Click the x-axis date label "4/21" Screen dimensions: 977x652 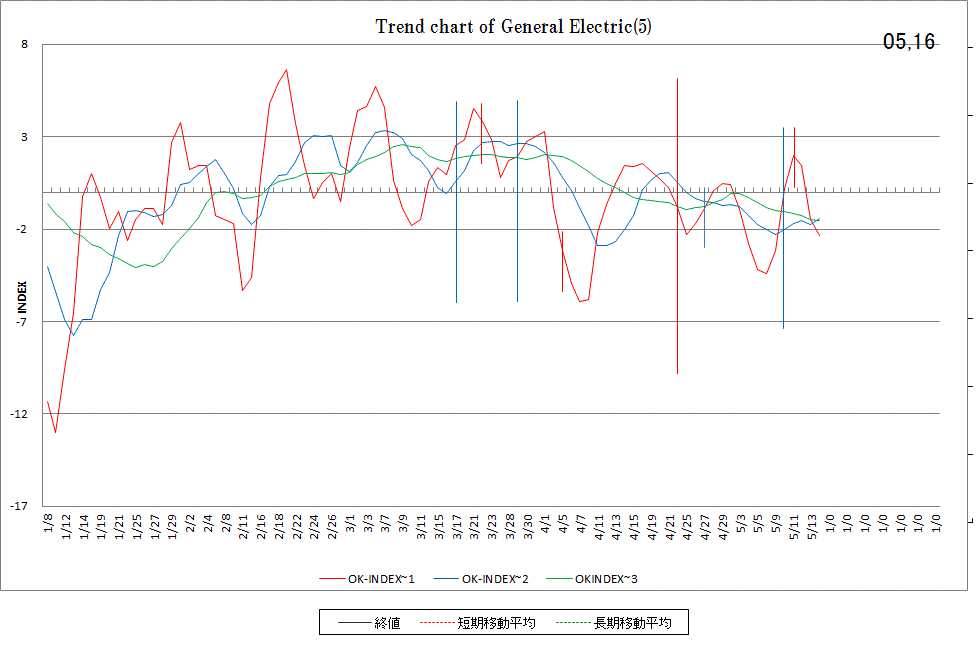(669, 527)
